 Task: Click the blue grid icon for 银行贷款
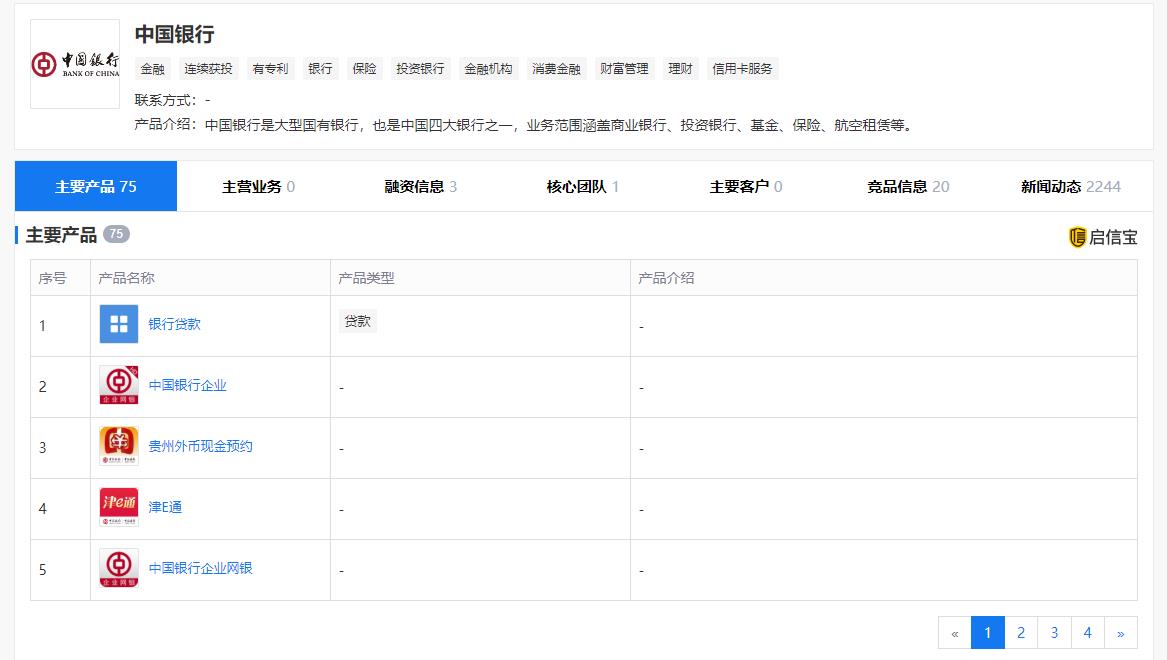[119, 324]
